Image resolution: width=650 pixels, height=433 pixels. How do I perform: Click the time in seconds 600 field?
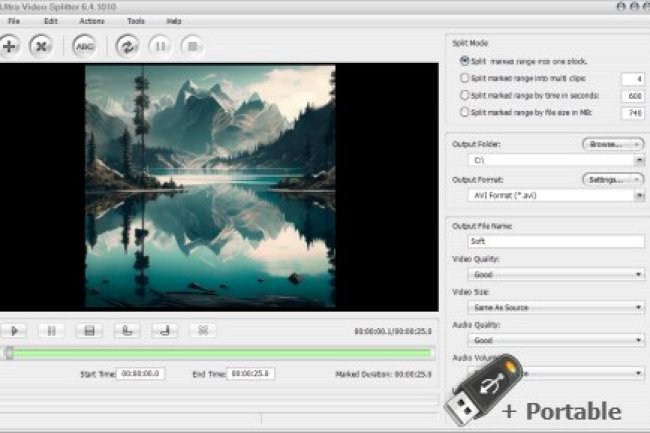coord(633,96)
